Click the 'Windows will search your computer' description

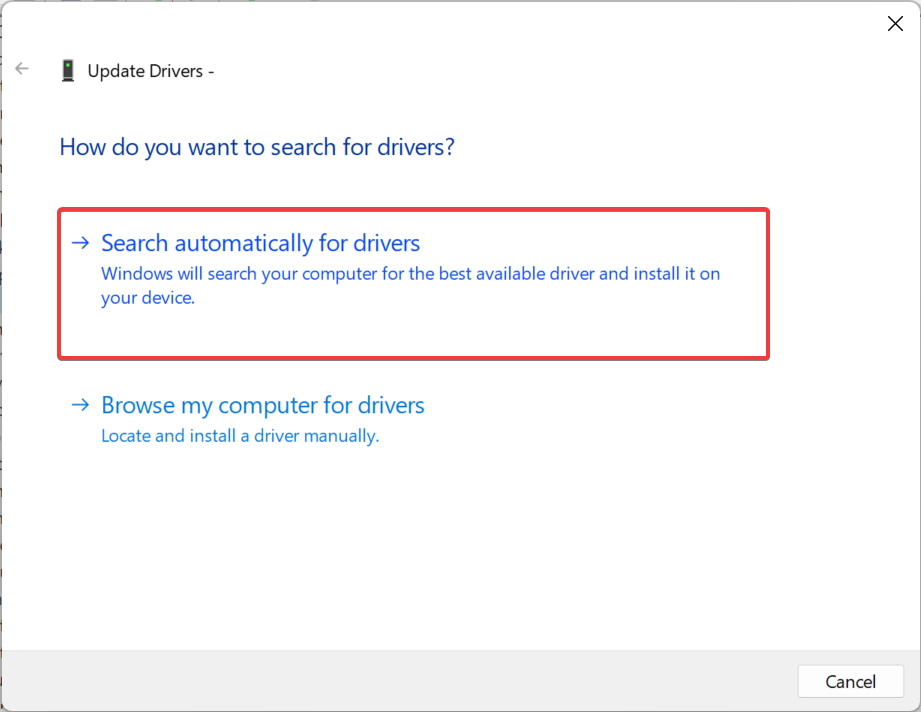pos(410,286)
